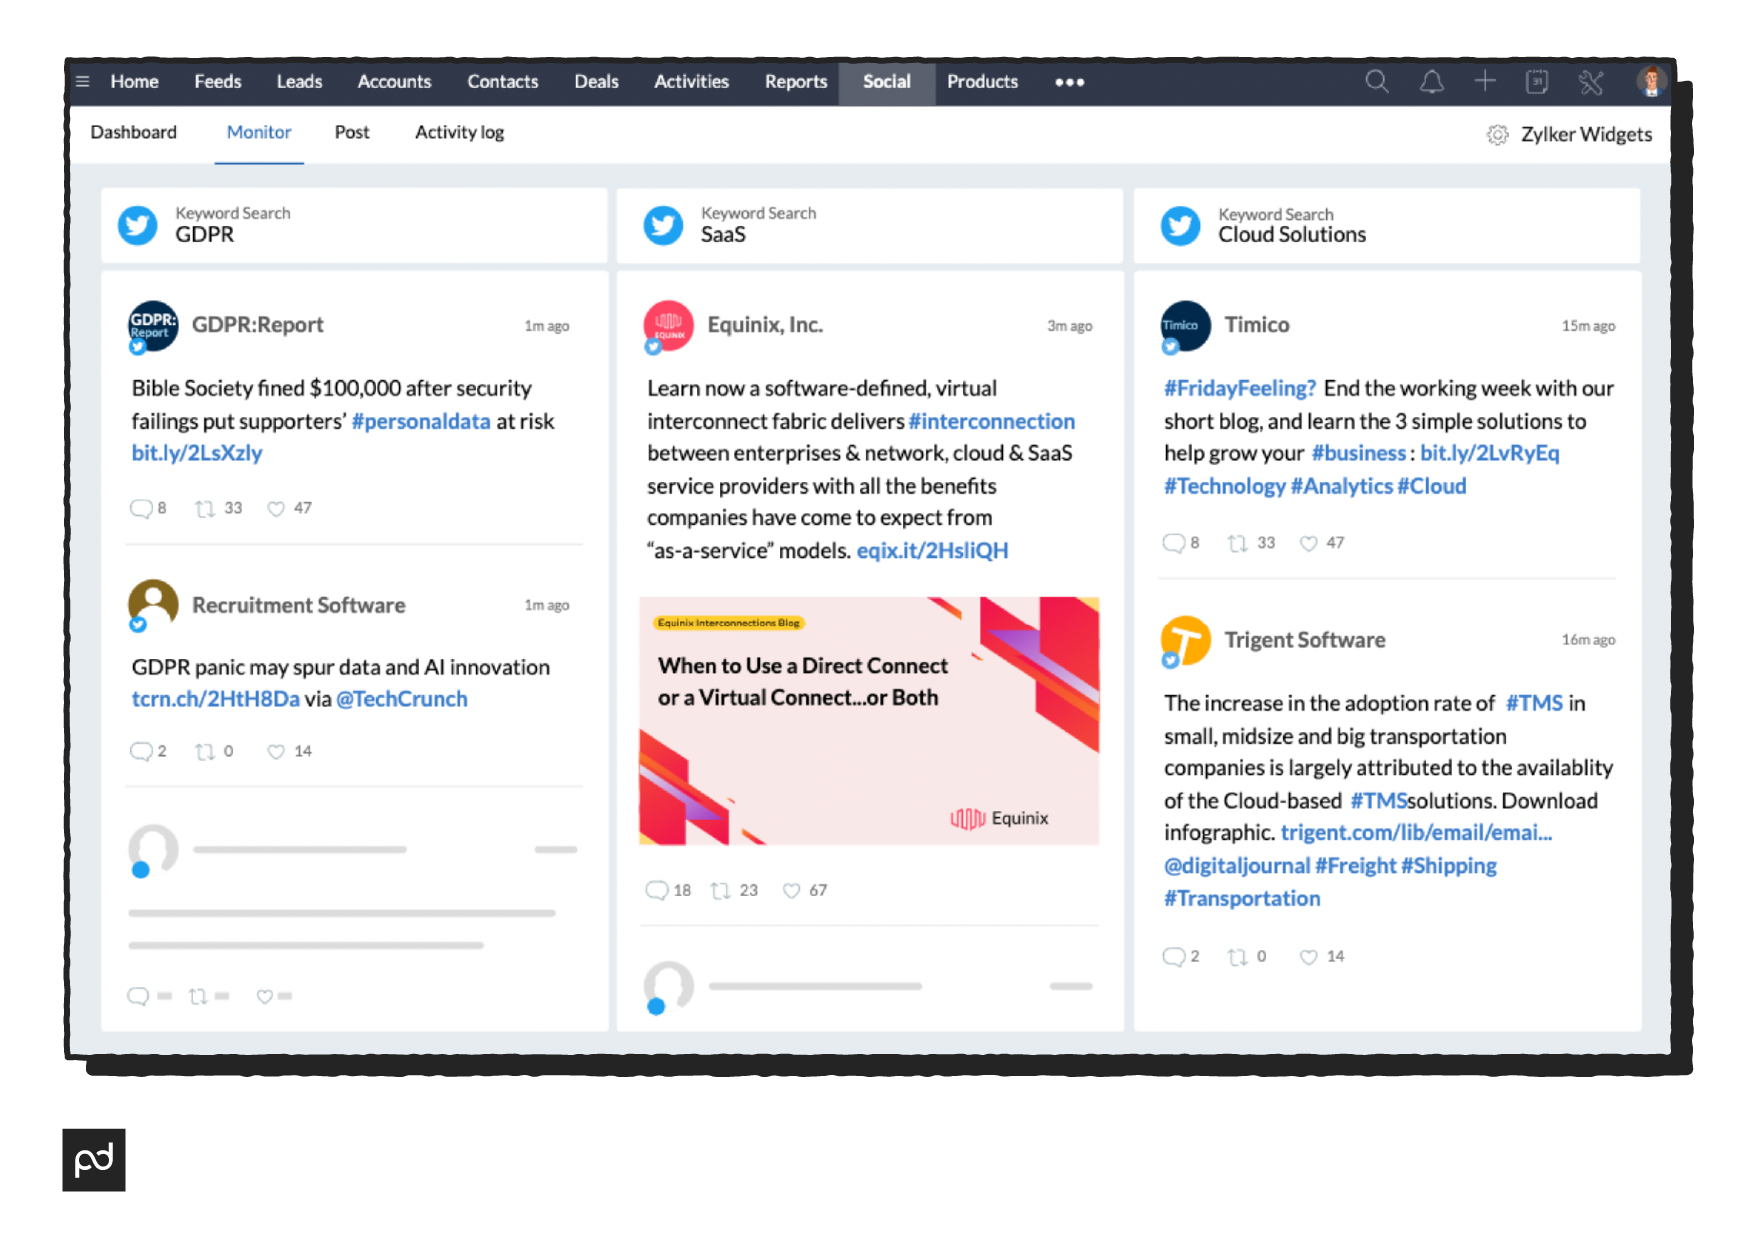Image resolution: width=1760 pixels, height=1252 pixels.
Task: Click the Twitter icon in SaaS column
Action: pos(663,225)
